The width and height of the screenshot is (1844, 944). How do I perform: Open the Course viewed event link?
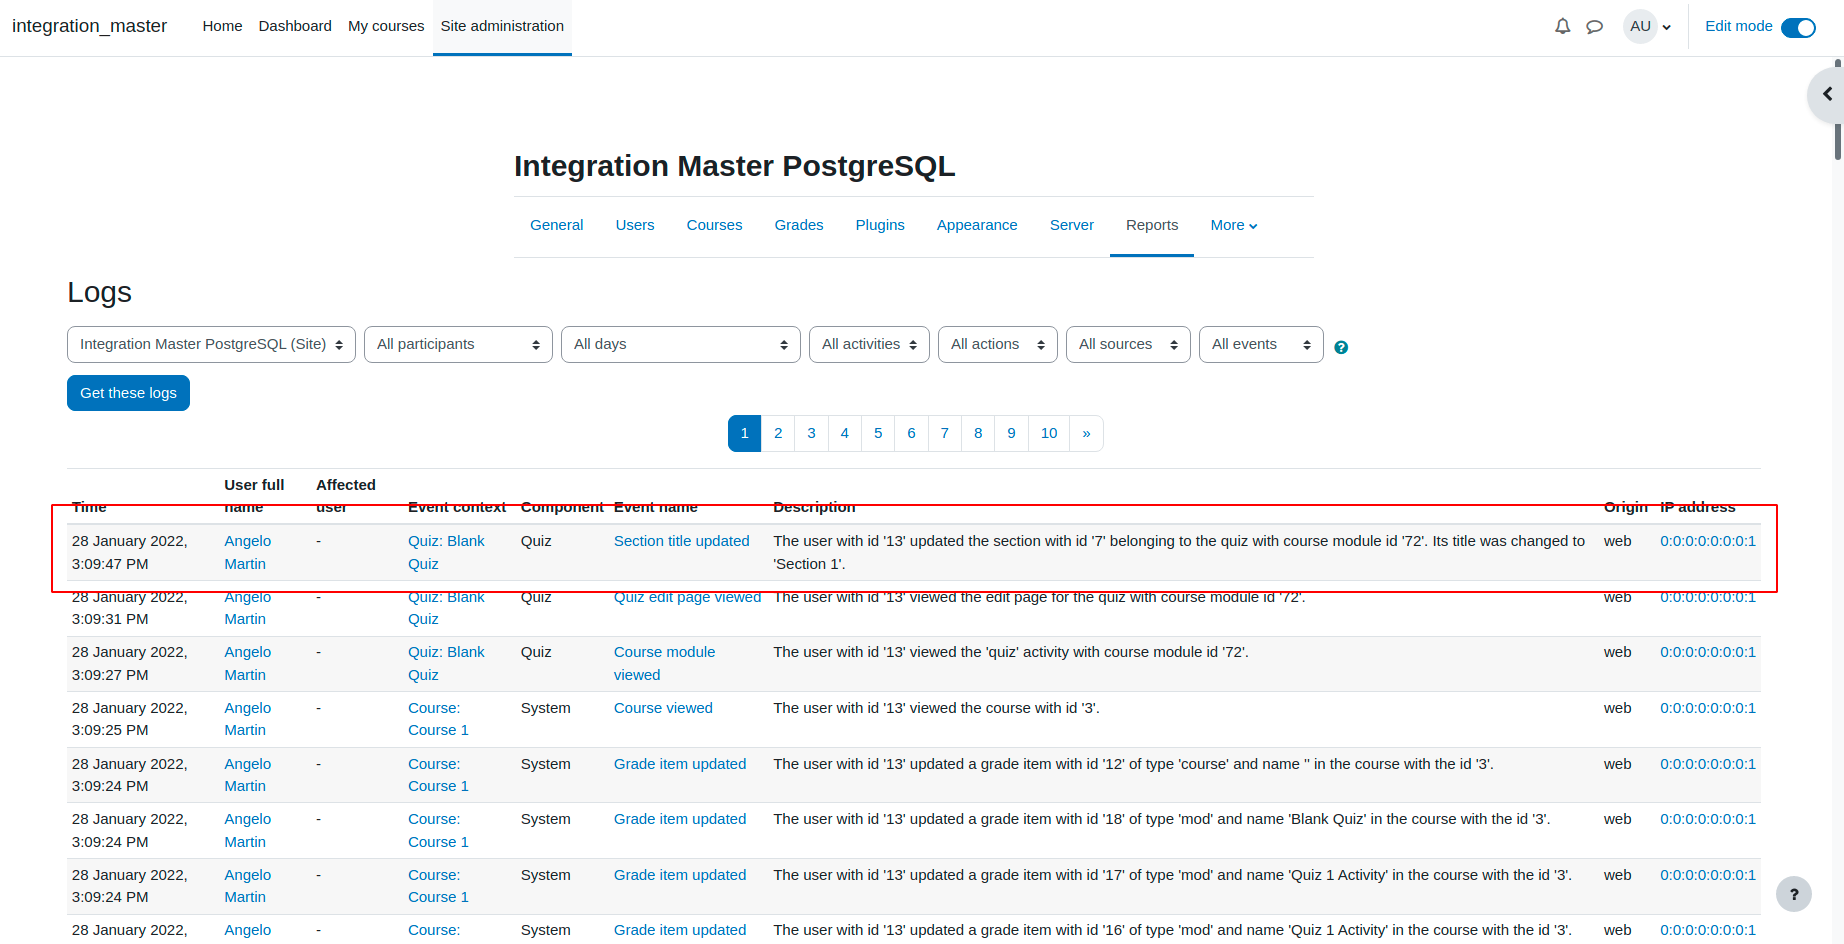click(x=663, y=708)
